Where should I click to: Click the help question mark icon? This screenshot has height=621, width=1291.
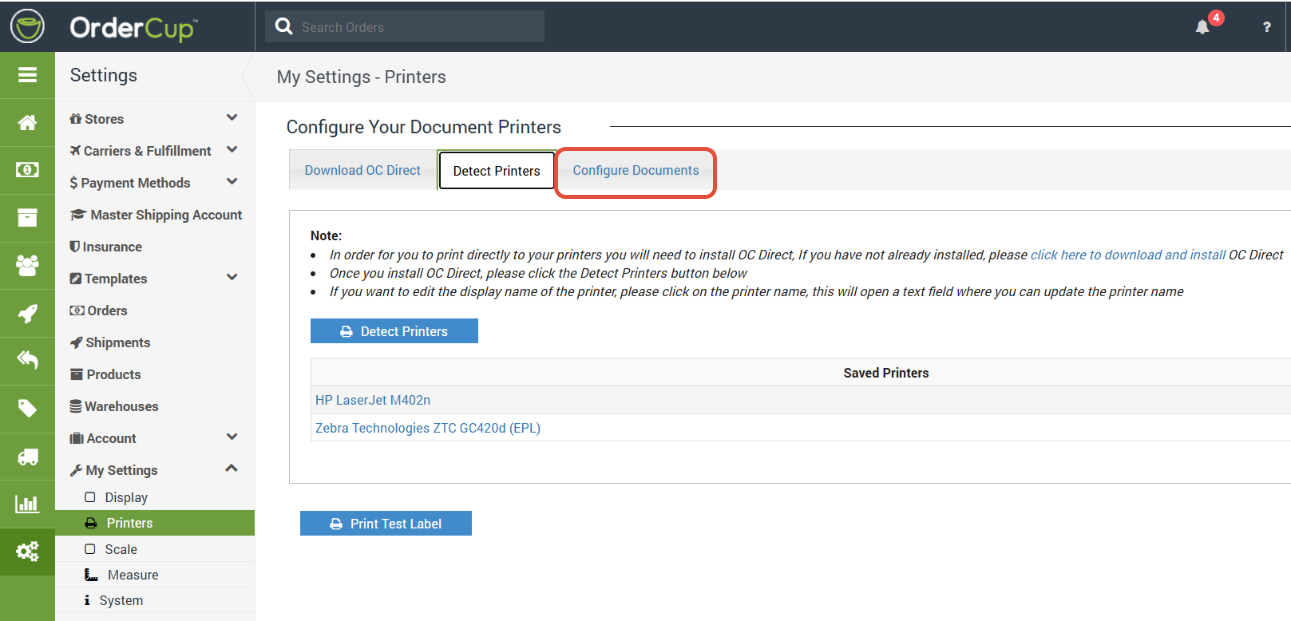(1267, 27)
